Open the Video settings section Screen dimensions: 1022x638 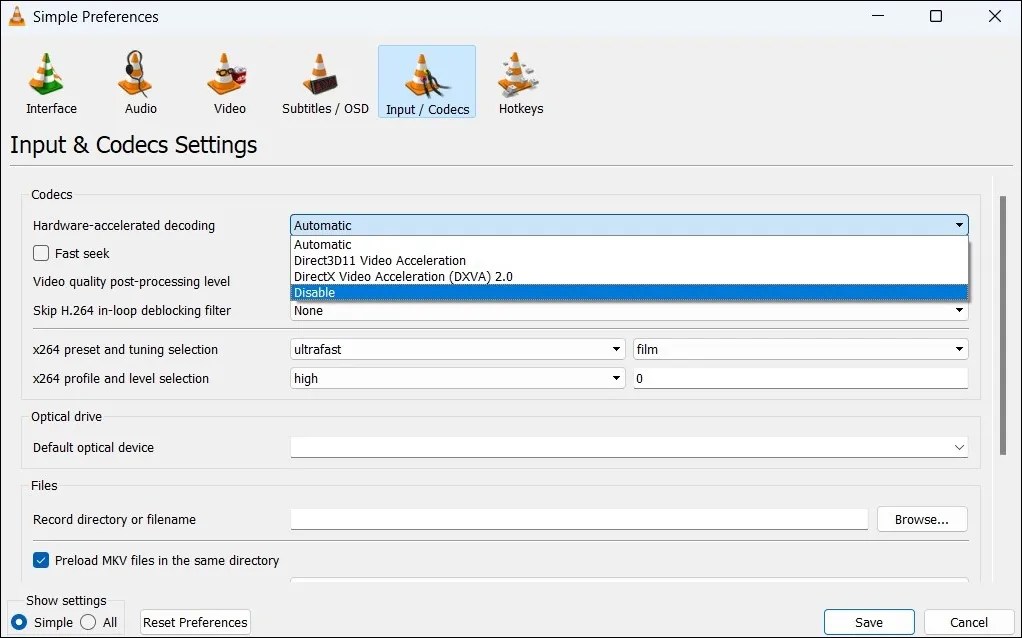[227, 81]
